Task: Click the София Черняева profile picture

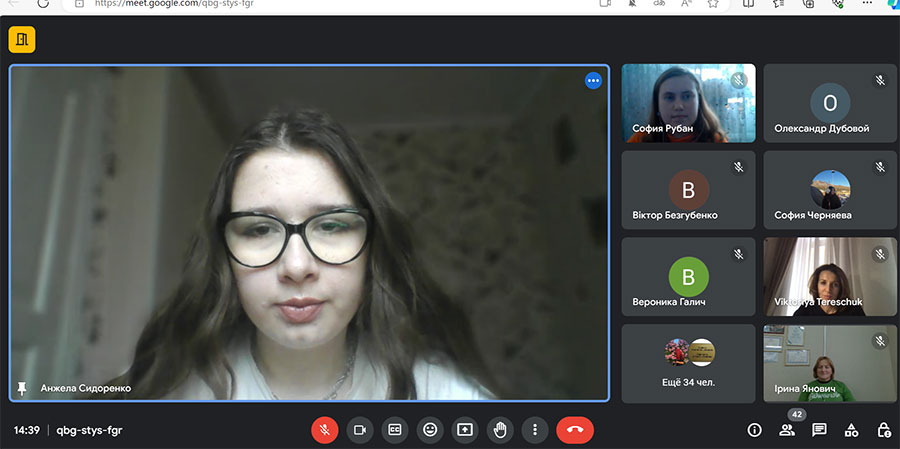Action: pyautogui.click(x=830, y=189)
